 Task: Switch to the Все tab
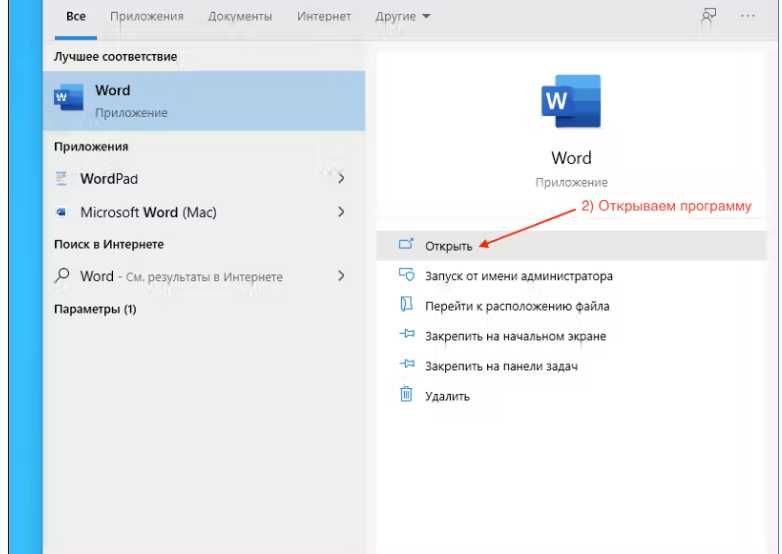click(x=76, y=16)
